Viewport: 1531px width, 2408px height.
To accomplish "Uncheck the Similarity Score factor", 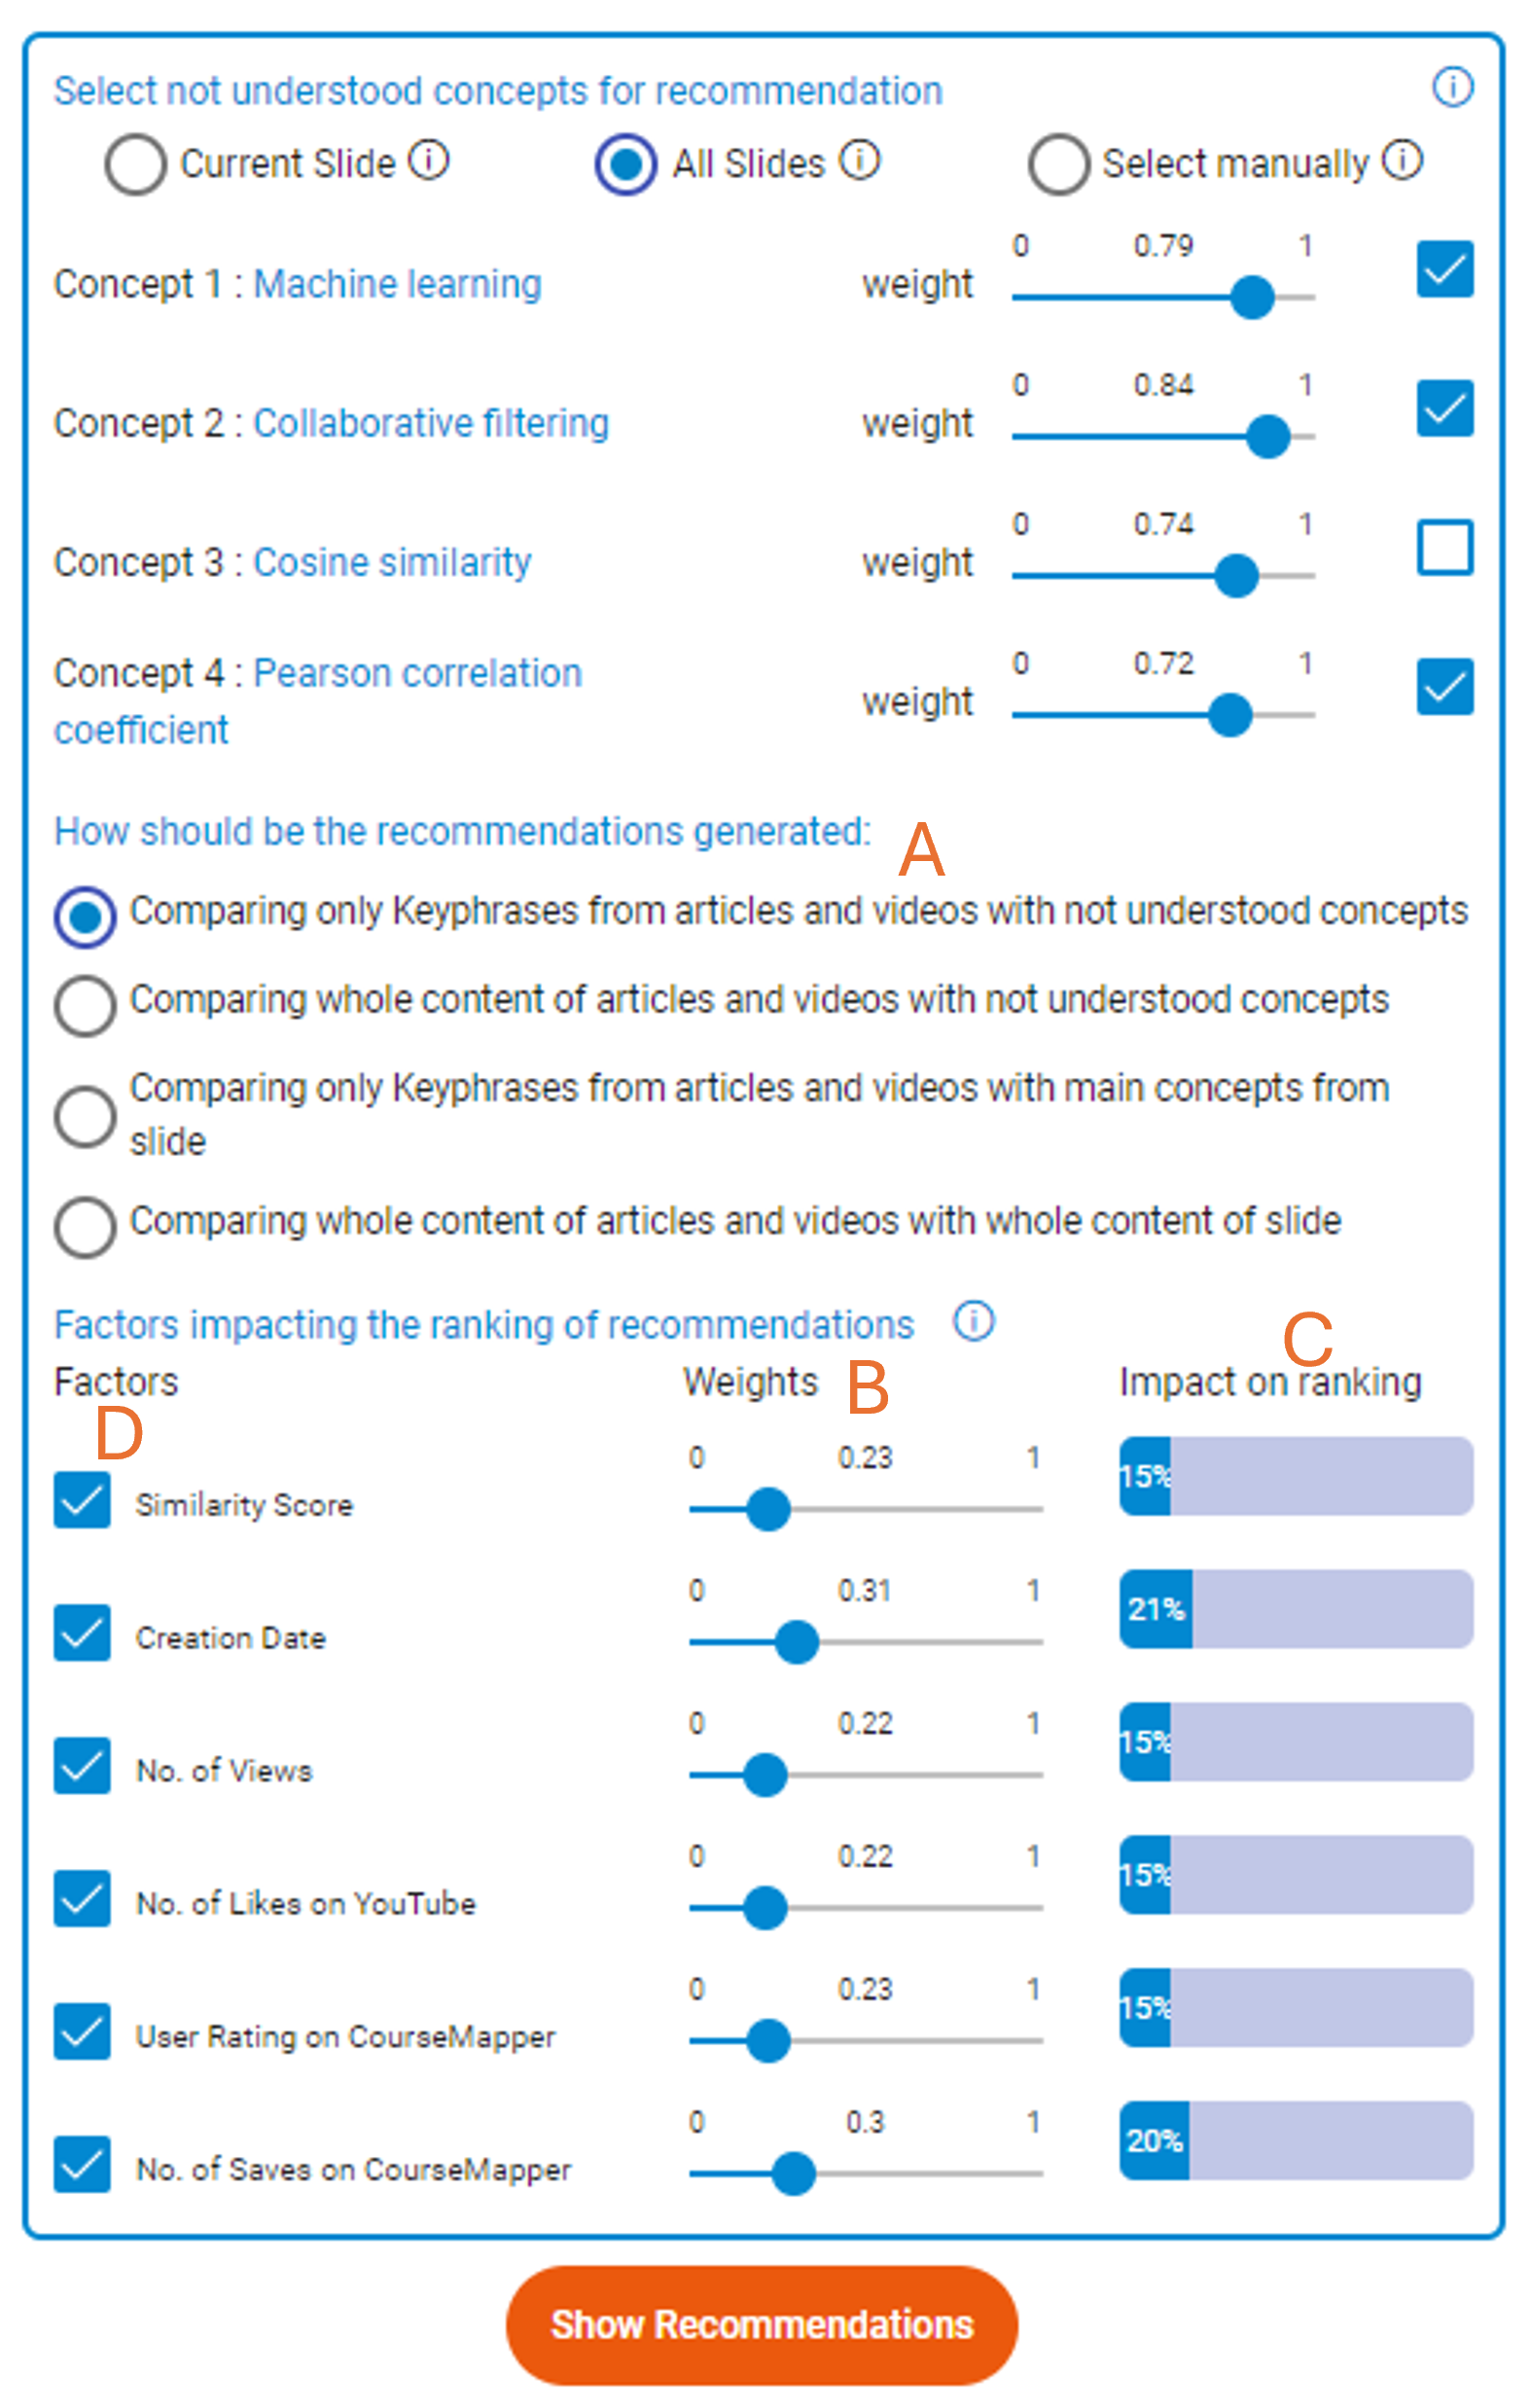I will pyautogui.click(x=82, y=1500).
